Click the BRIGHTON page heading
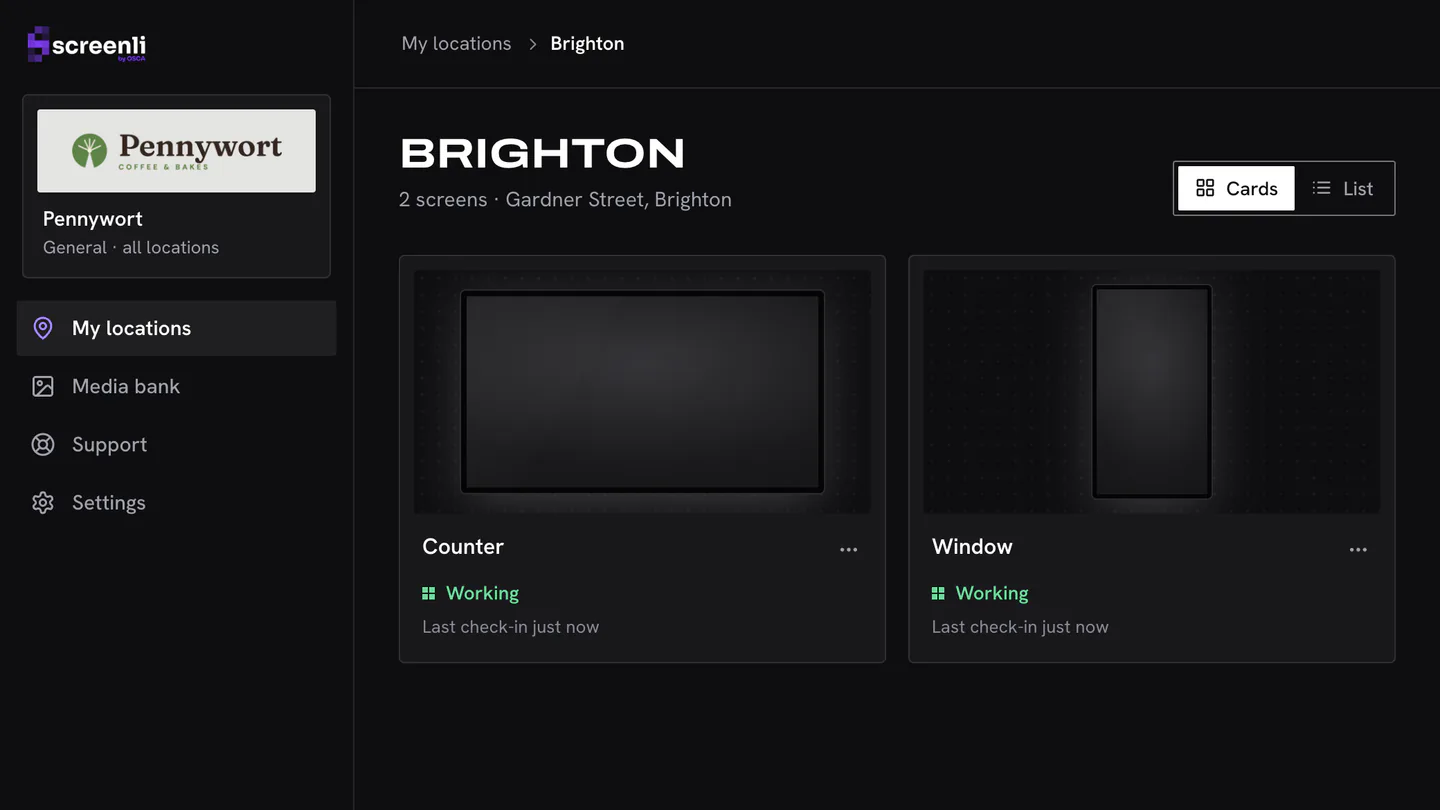Image resolution: width=1440 pixels, height=810 pixels. (x=542, y=153)
